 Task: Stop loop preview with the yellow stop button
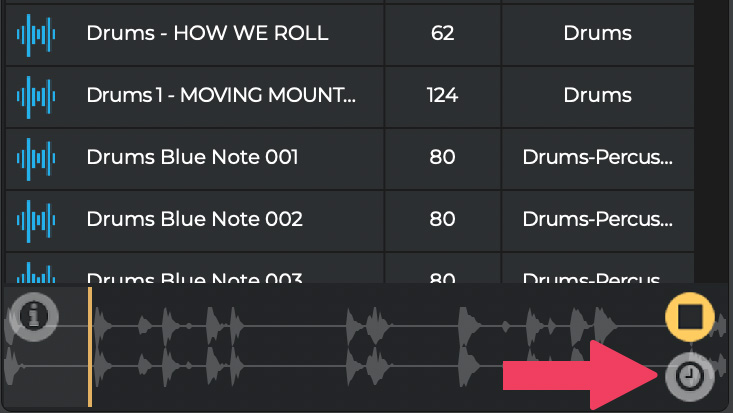[x=690, y=319]
